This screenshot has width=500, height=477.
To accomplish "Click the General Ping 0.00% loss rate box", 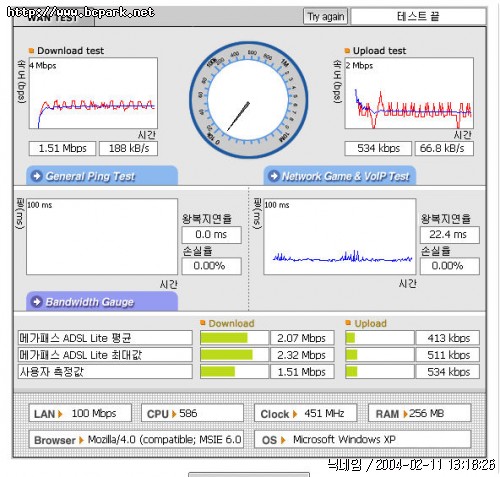I will click(211, 266).
